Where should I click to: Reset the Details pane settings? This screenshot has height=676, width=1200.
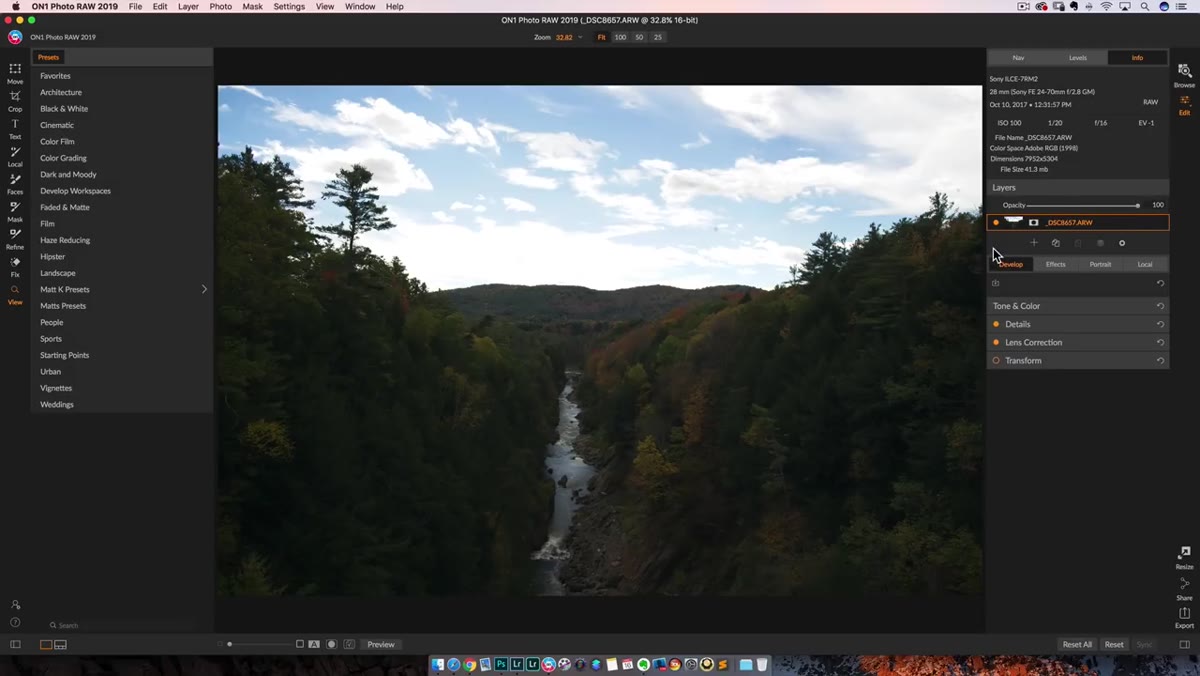[x=1160, y=324]
